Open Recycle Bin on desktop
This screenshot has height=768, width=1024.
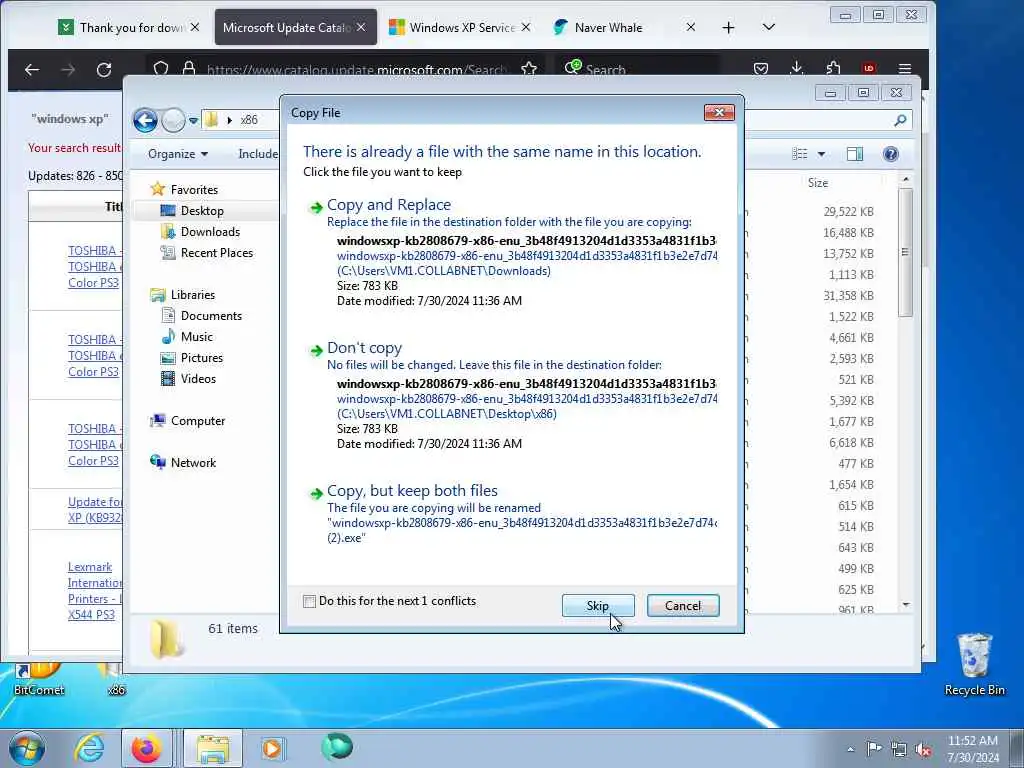pyautogui.click(x=974, y=664)
